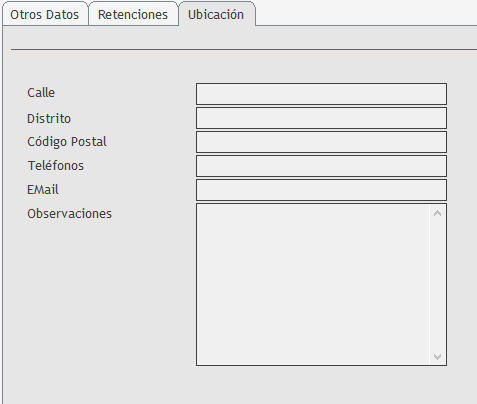477x404 pixels.
Task: Click the Código Postal label
Action: tap(67, 142)
